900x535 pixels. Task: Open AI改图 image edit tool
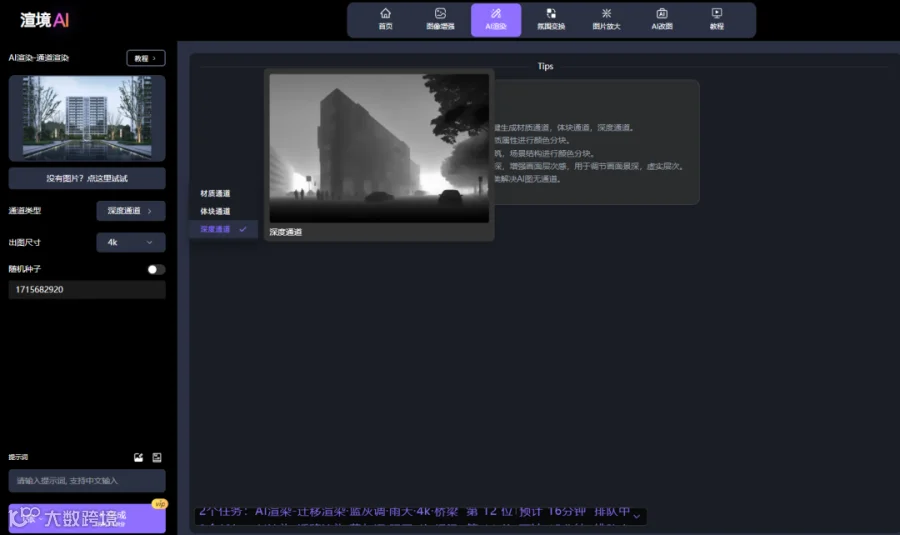tap(662, 20)
